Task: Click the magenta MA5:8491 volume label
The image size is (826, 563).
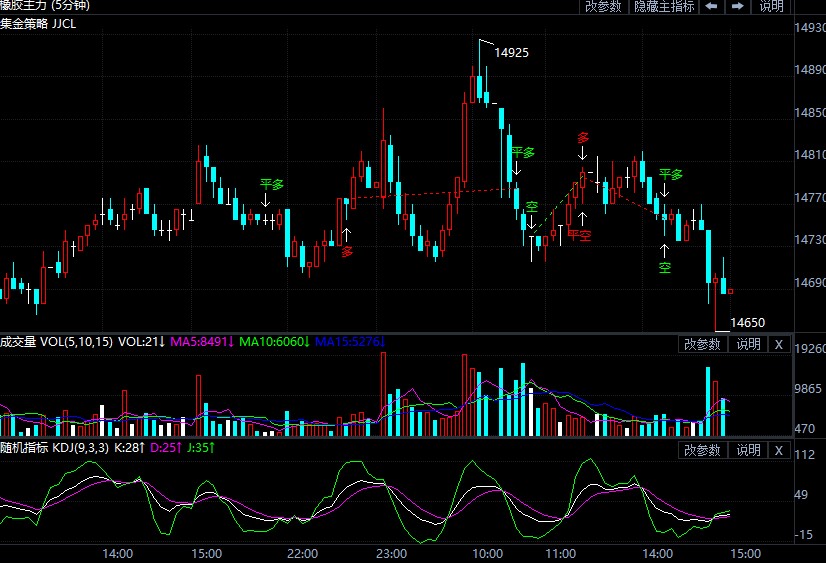Action: point(203,342)
